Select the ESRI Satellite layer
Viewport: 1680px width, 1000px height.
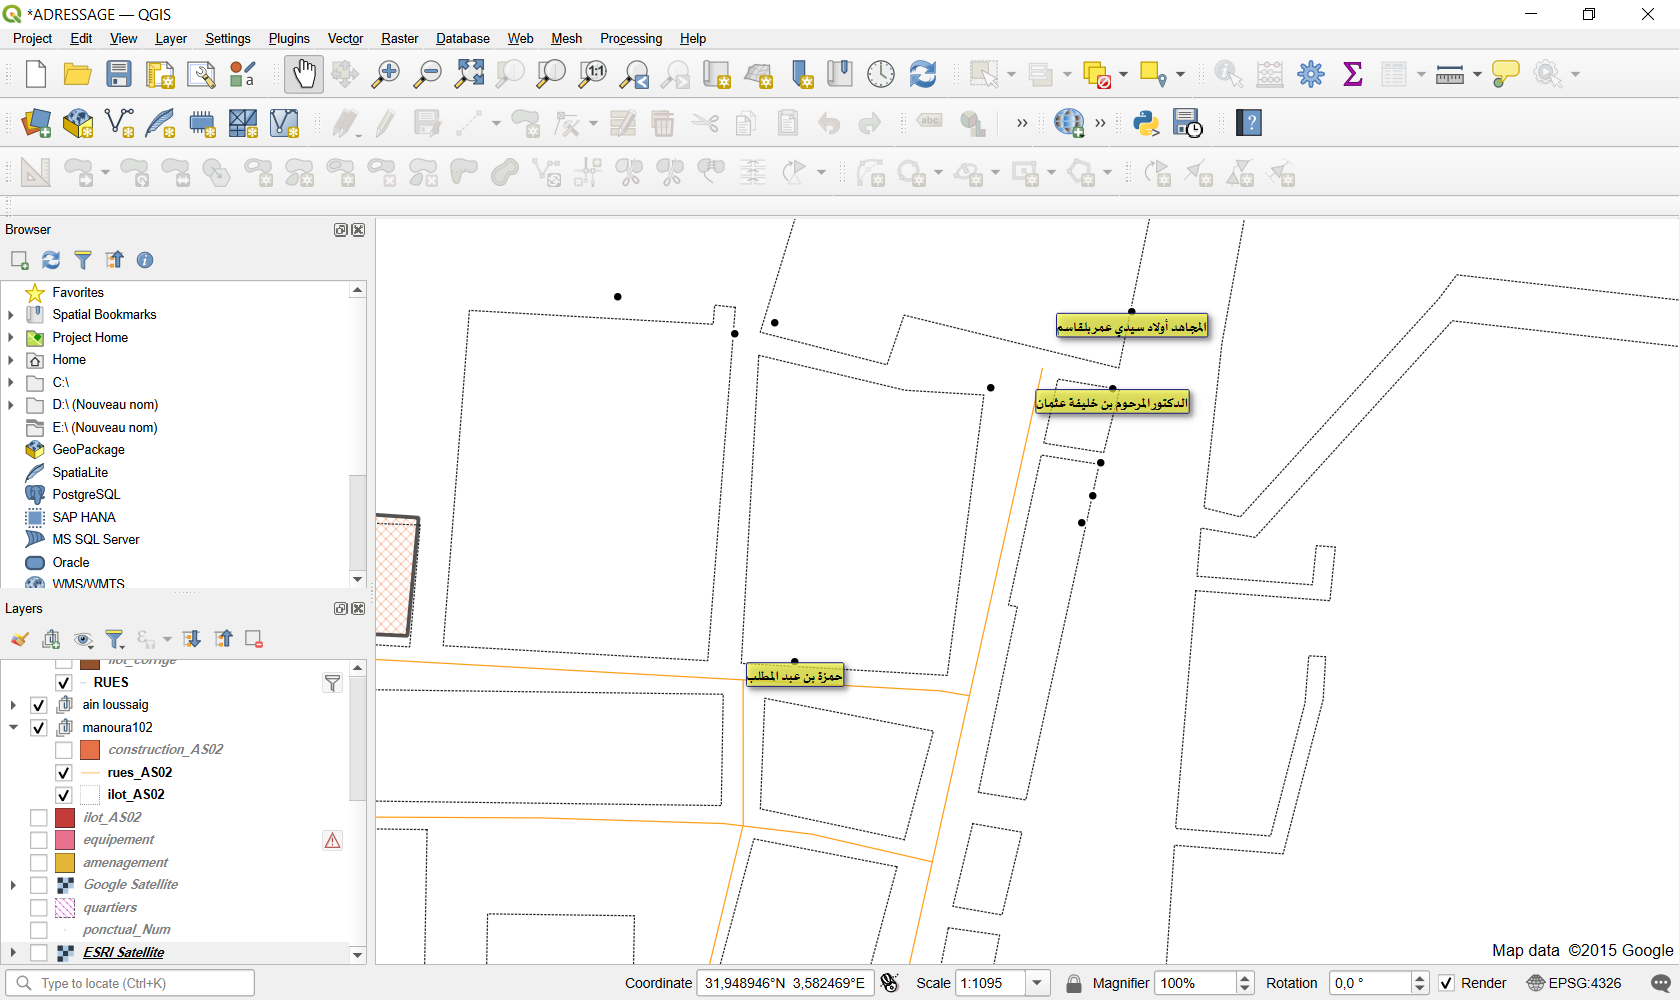click(x=123, y=953)
